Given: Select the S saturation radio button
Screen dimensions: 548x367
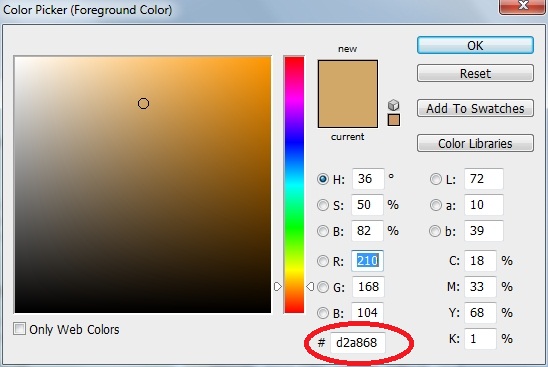Looking at the screenshot, I should click(x=323, y=205).
